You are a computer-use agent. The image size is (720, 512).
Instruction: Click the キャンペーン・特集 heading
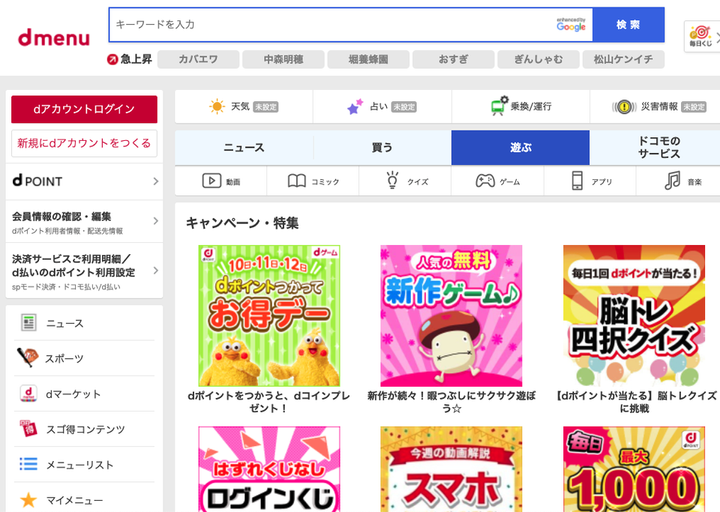click(242, 223)
